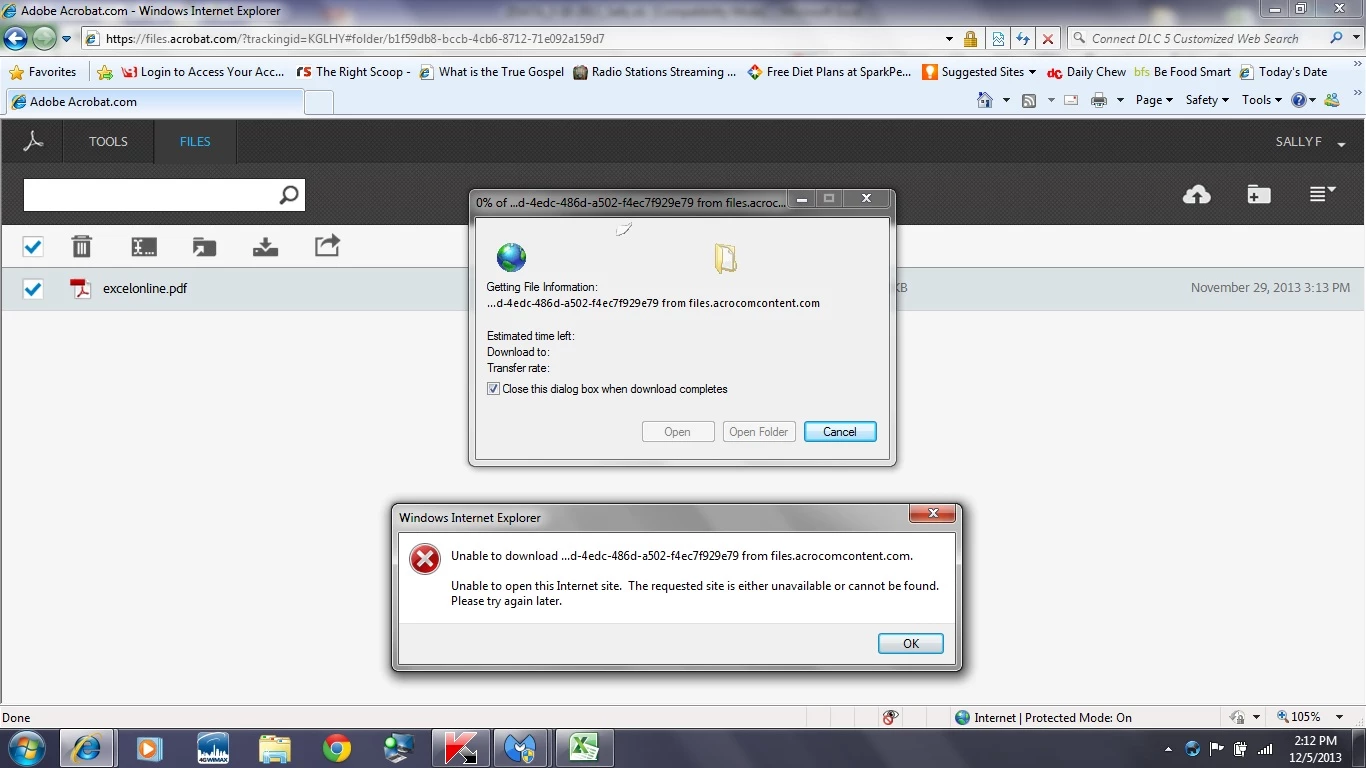Click the security lock icon
The height and width of the screenshot is (768, 1366).
pos(970,39)
